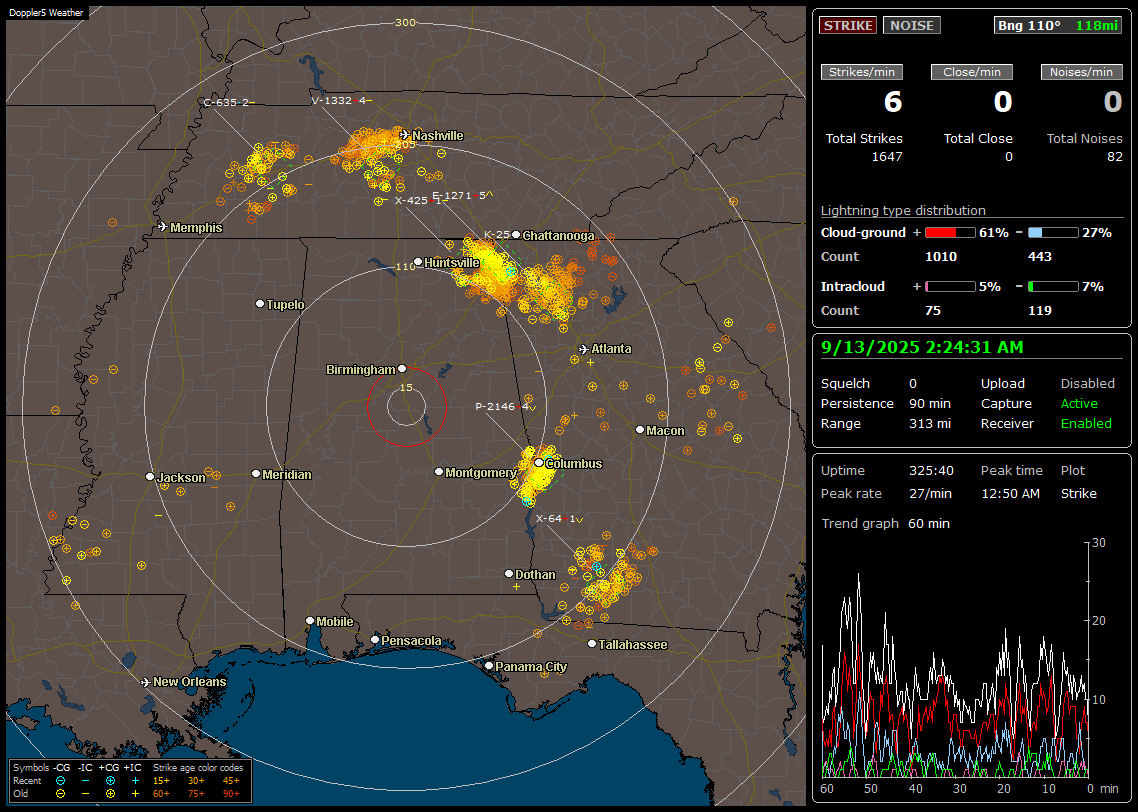Click the Jackson city dot marker
1138x812 pixels.
tap(150, 477)
